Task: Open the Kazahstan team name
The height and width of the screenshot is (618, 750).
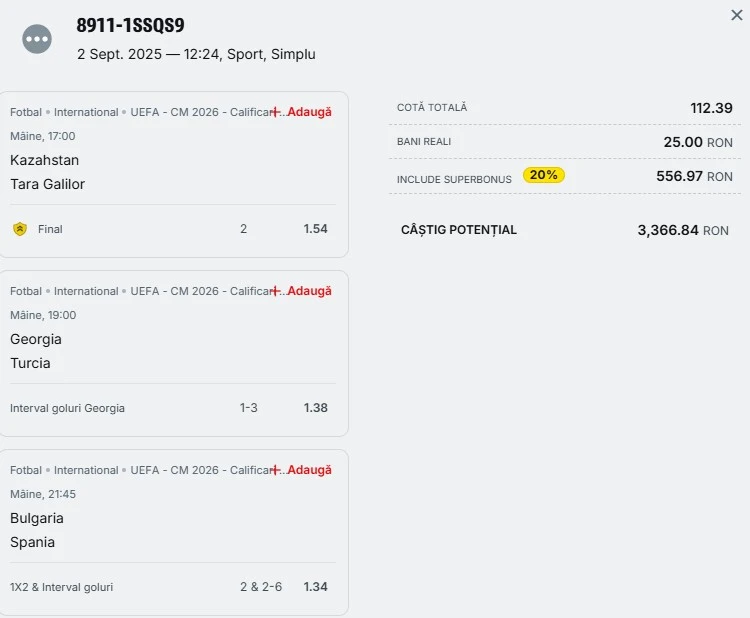Action: pyautogui.click(x=45, y=160)
